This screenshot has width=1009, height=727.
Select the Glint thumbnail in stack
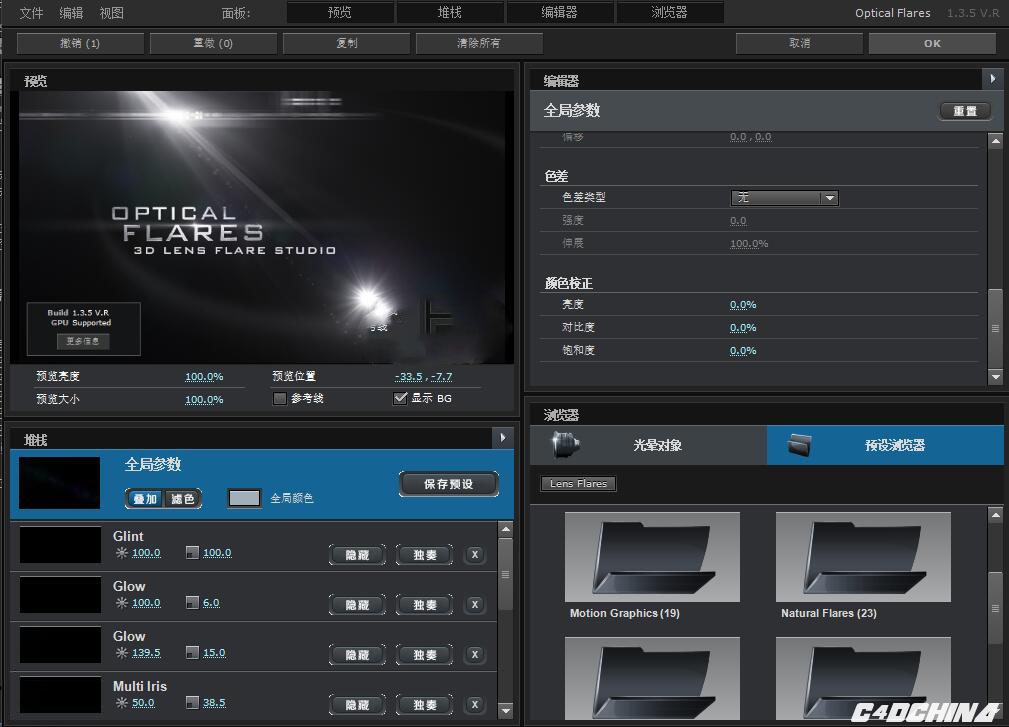coord(60,545)
